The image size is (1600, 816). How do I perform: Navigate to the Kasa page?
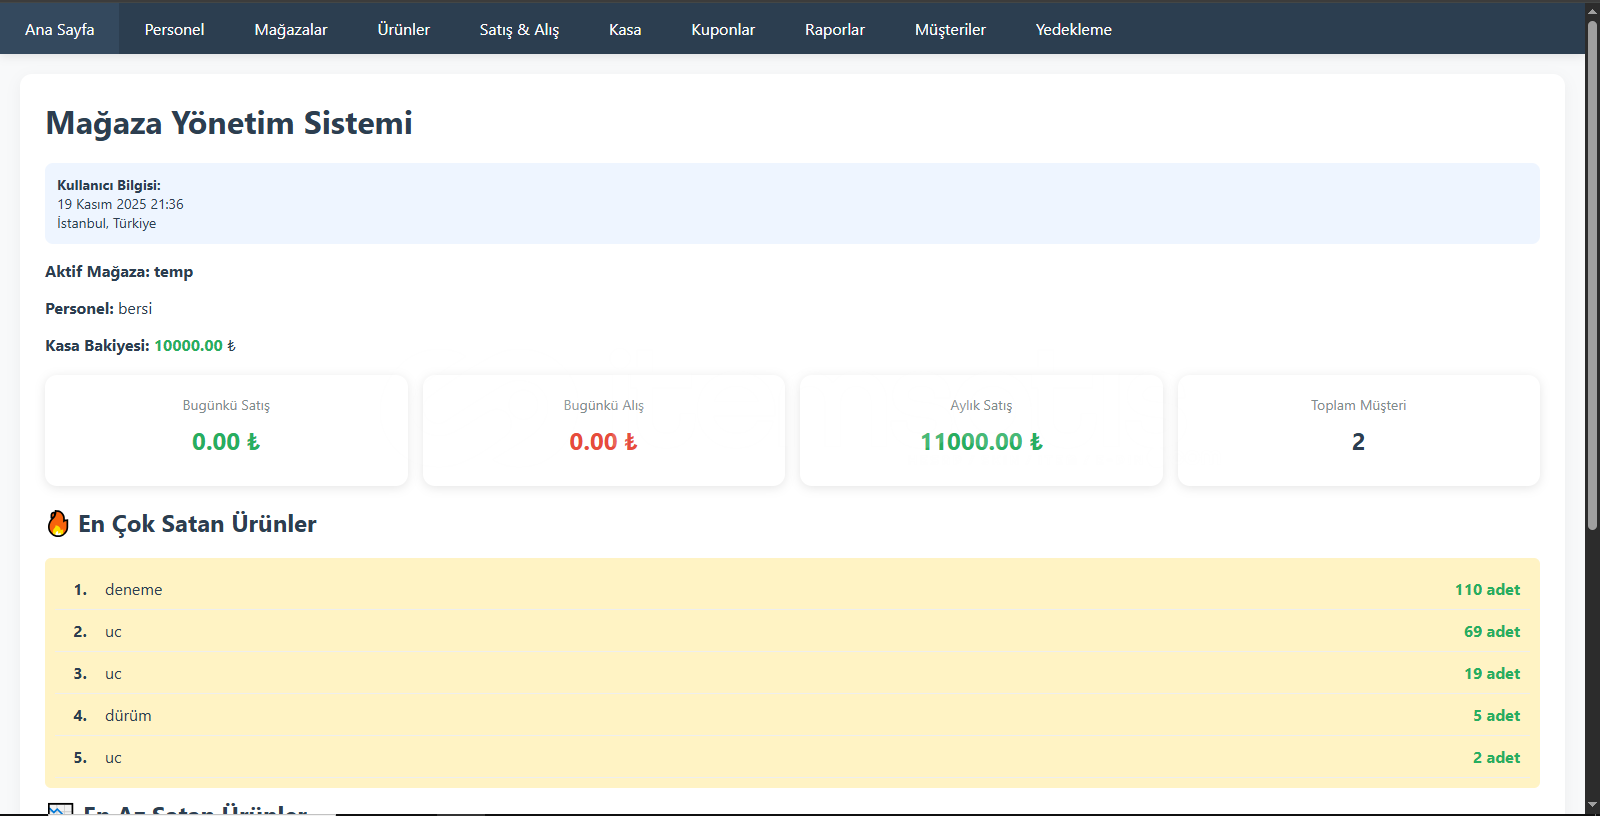click(625, 29)
